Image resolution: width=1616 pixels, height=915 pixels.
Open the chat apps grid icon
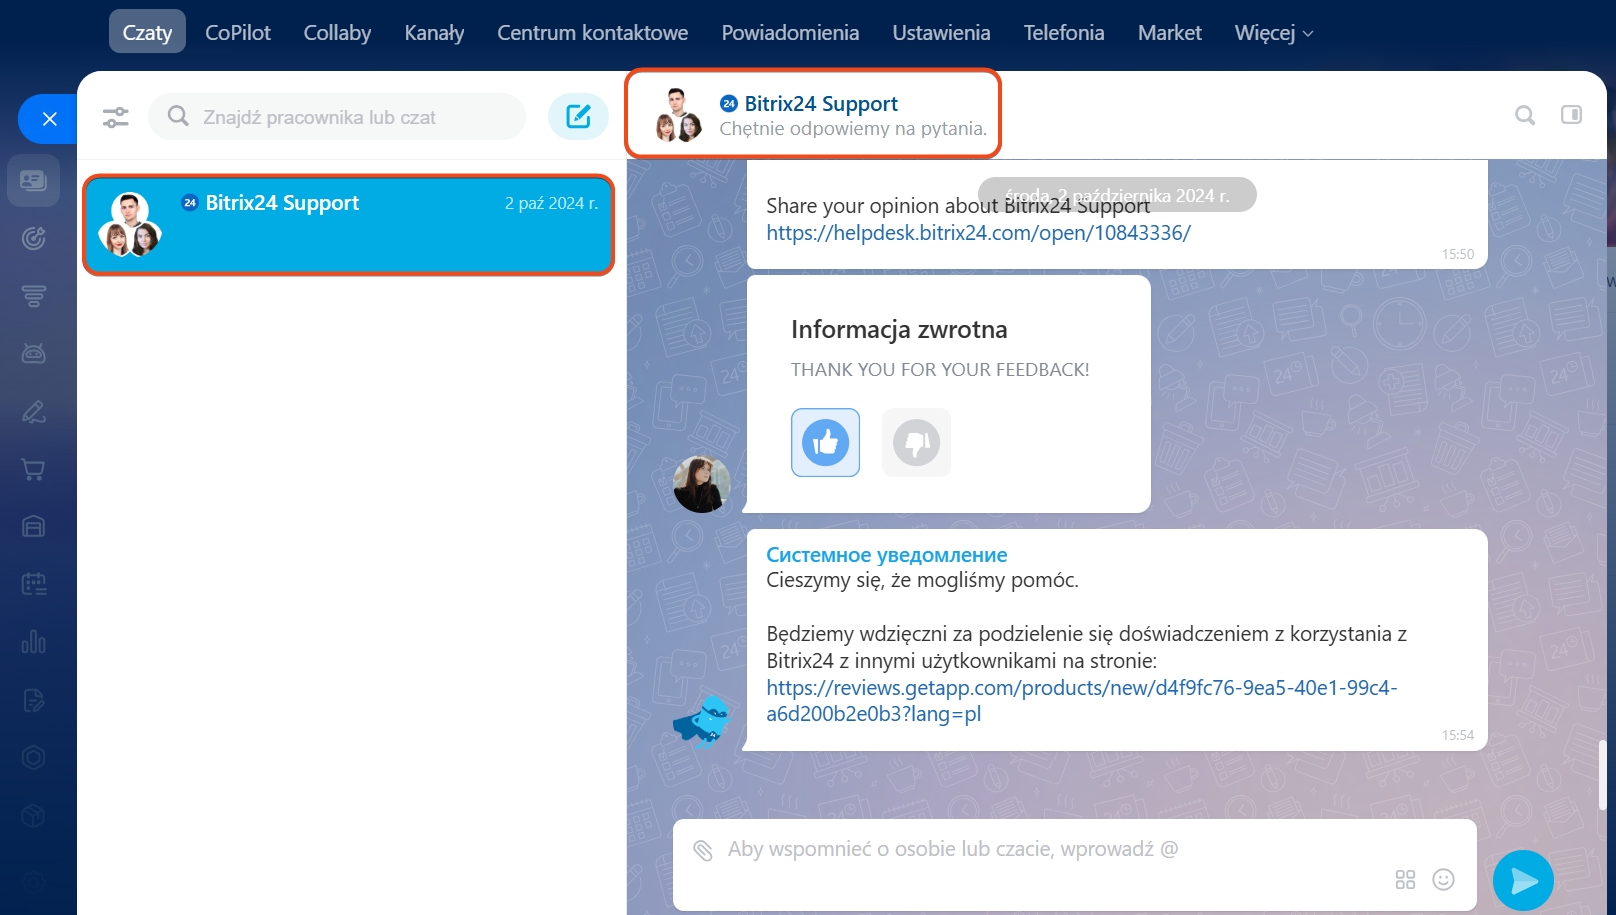[x=1405, y=879]
